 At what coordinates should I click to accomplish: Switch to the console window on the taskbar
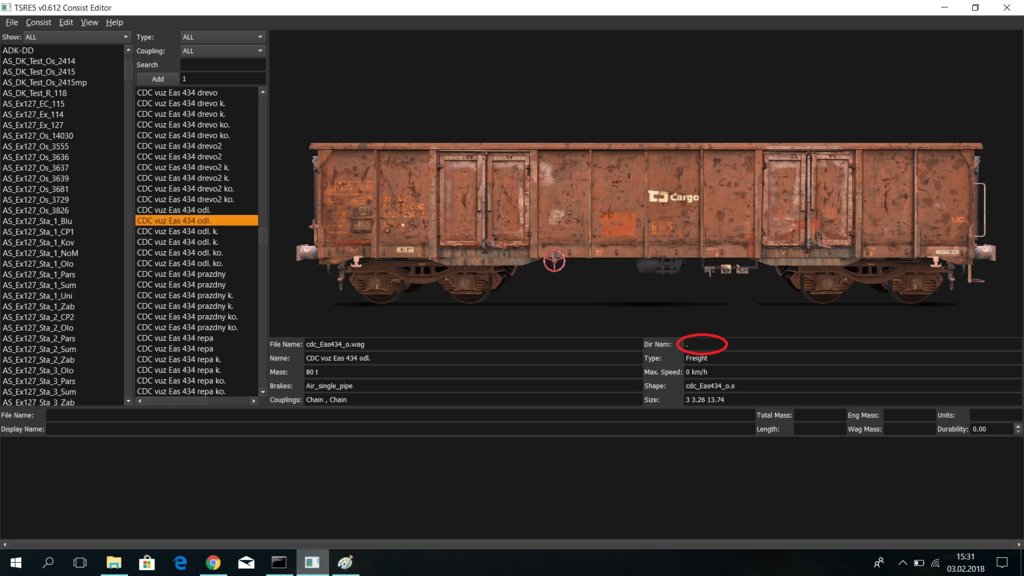coord(279,563)
